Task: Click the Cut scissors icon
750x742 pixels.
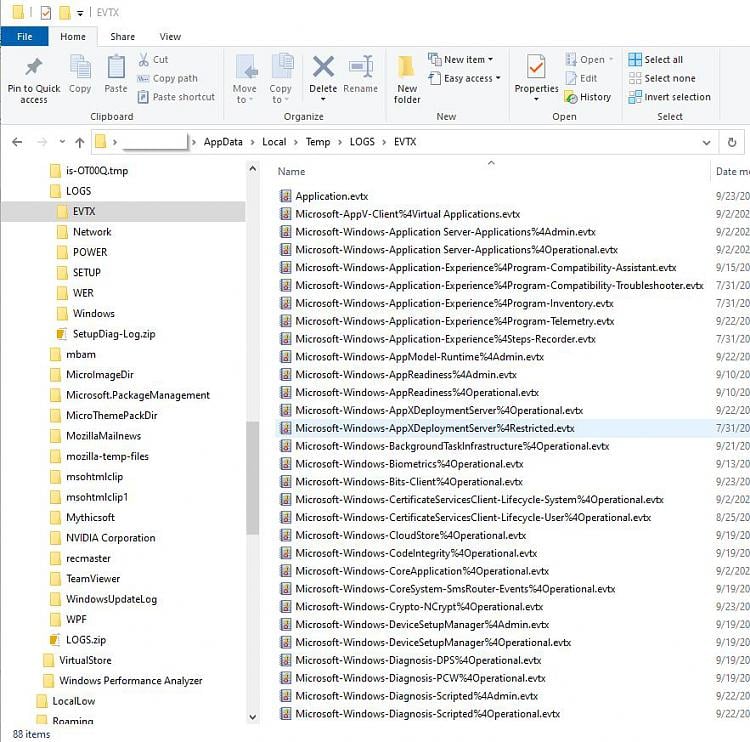Action: (x=143, y=59)
